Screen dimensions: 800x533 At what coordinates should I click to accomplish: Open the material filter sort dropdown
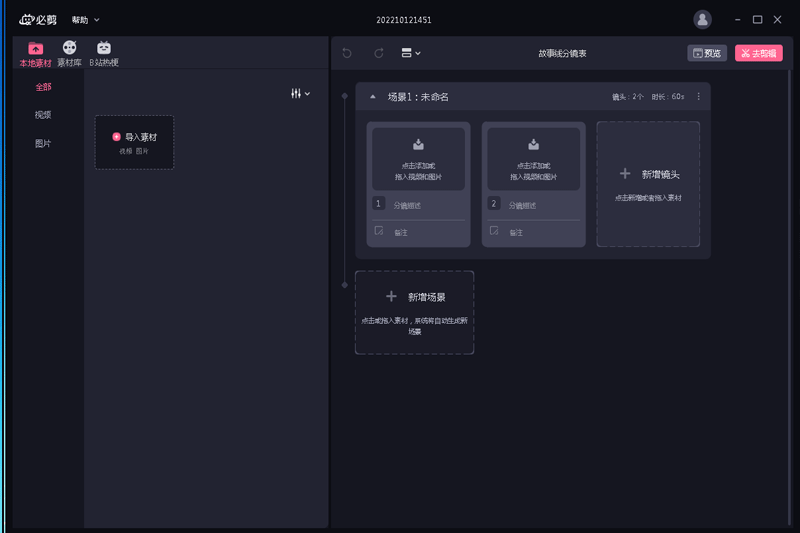tap(300, 93)
